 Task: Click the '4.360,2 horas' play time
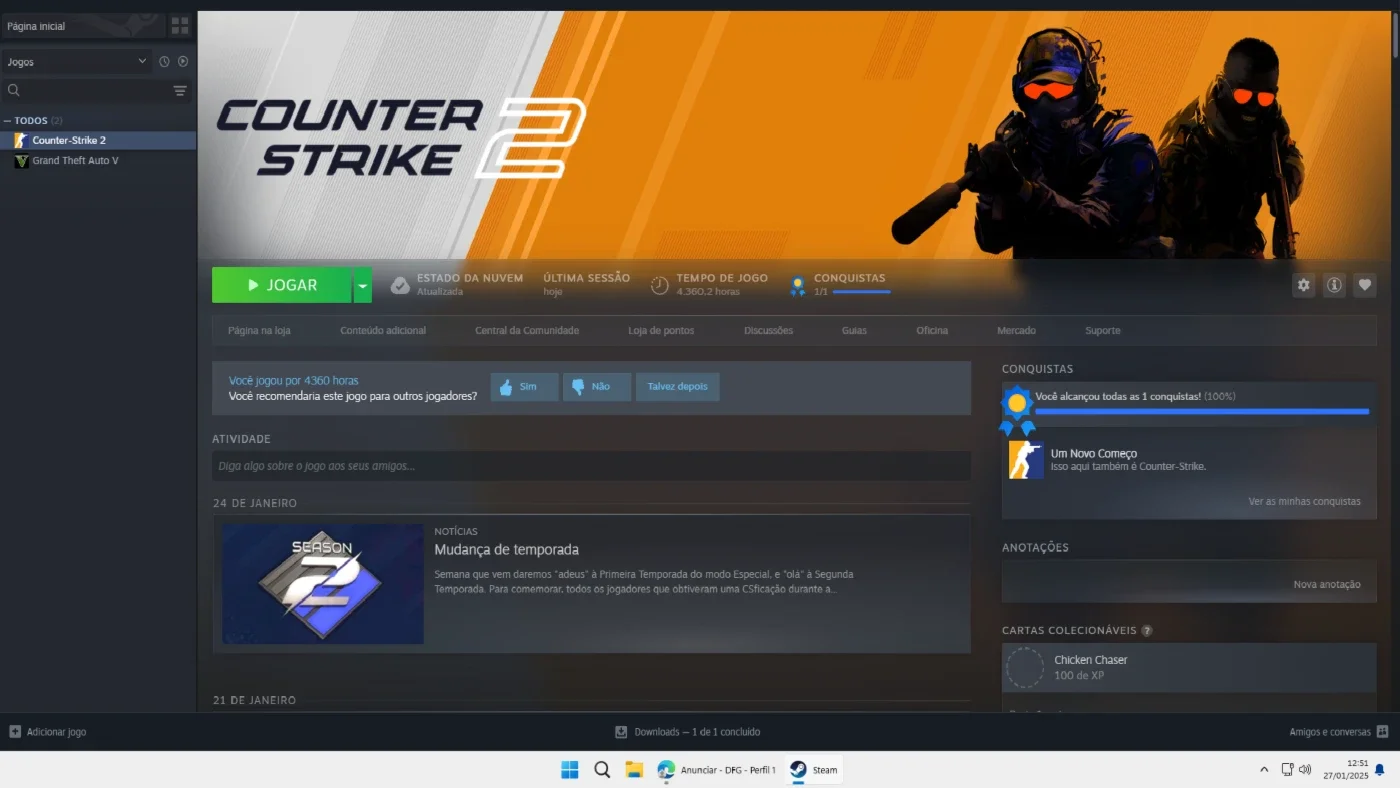click(708, 292)
